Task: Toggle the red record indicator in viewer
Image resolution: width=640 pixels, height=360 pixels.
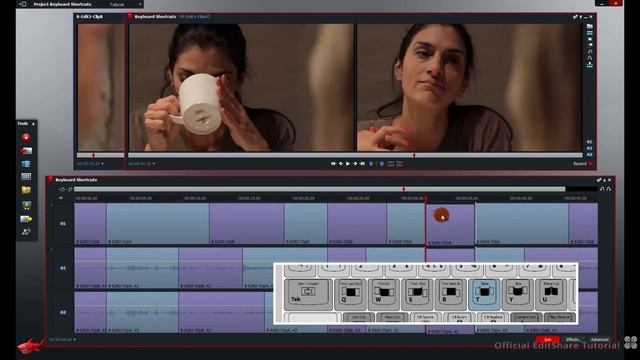Action: pyautogui.click(x=590, y=164)
